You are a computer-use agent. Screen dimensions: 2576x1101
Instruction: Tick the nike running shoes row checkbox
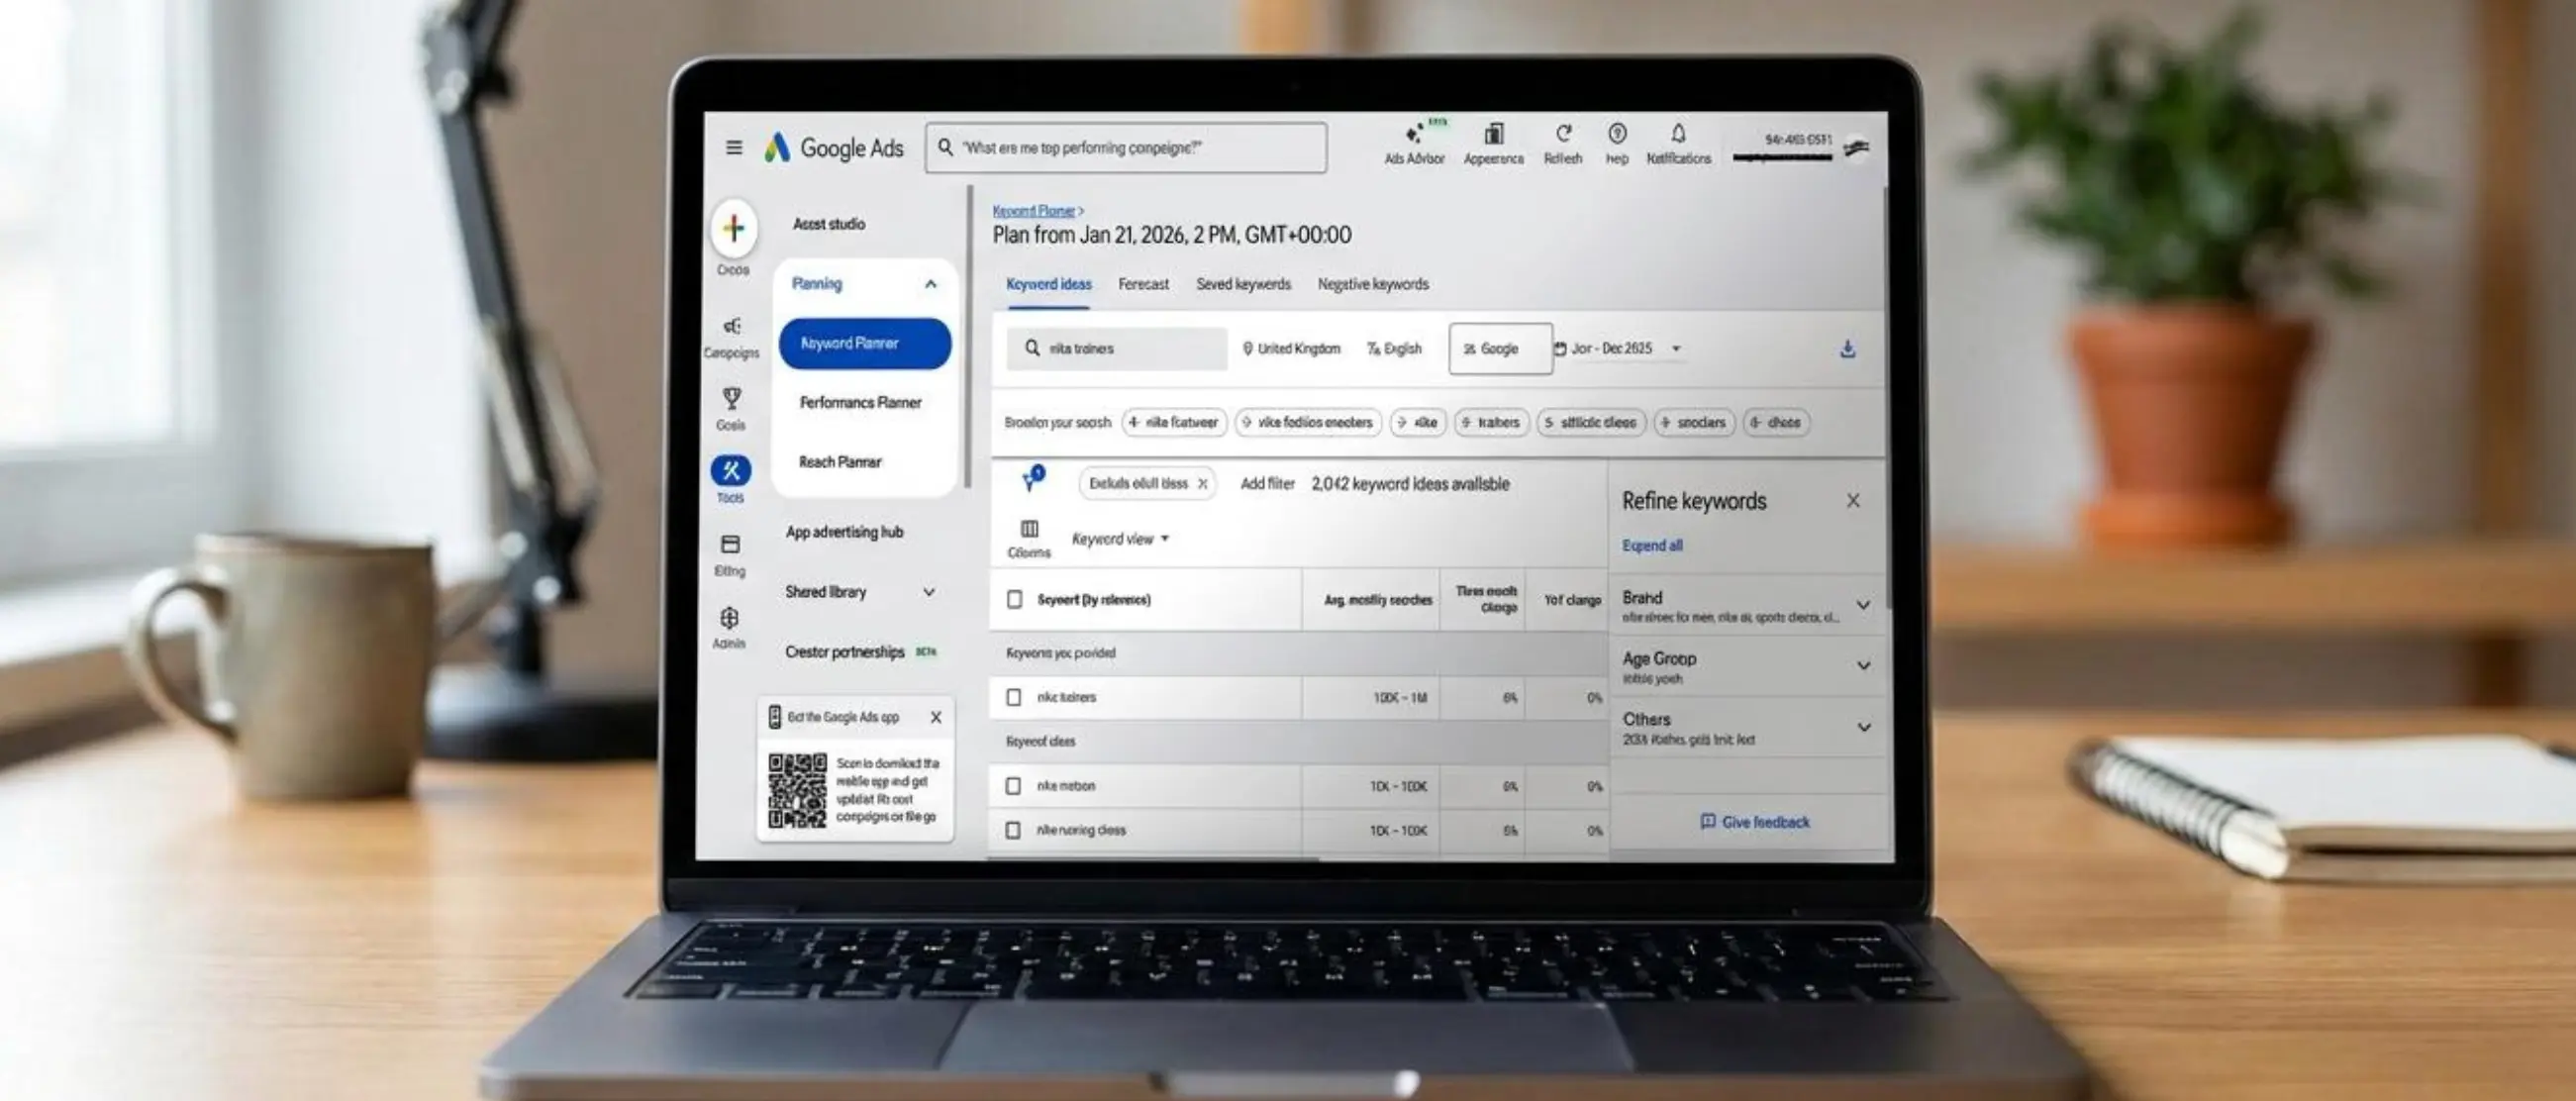point(1013,831)
